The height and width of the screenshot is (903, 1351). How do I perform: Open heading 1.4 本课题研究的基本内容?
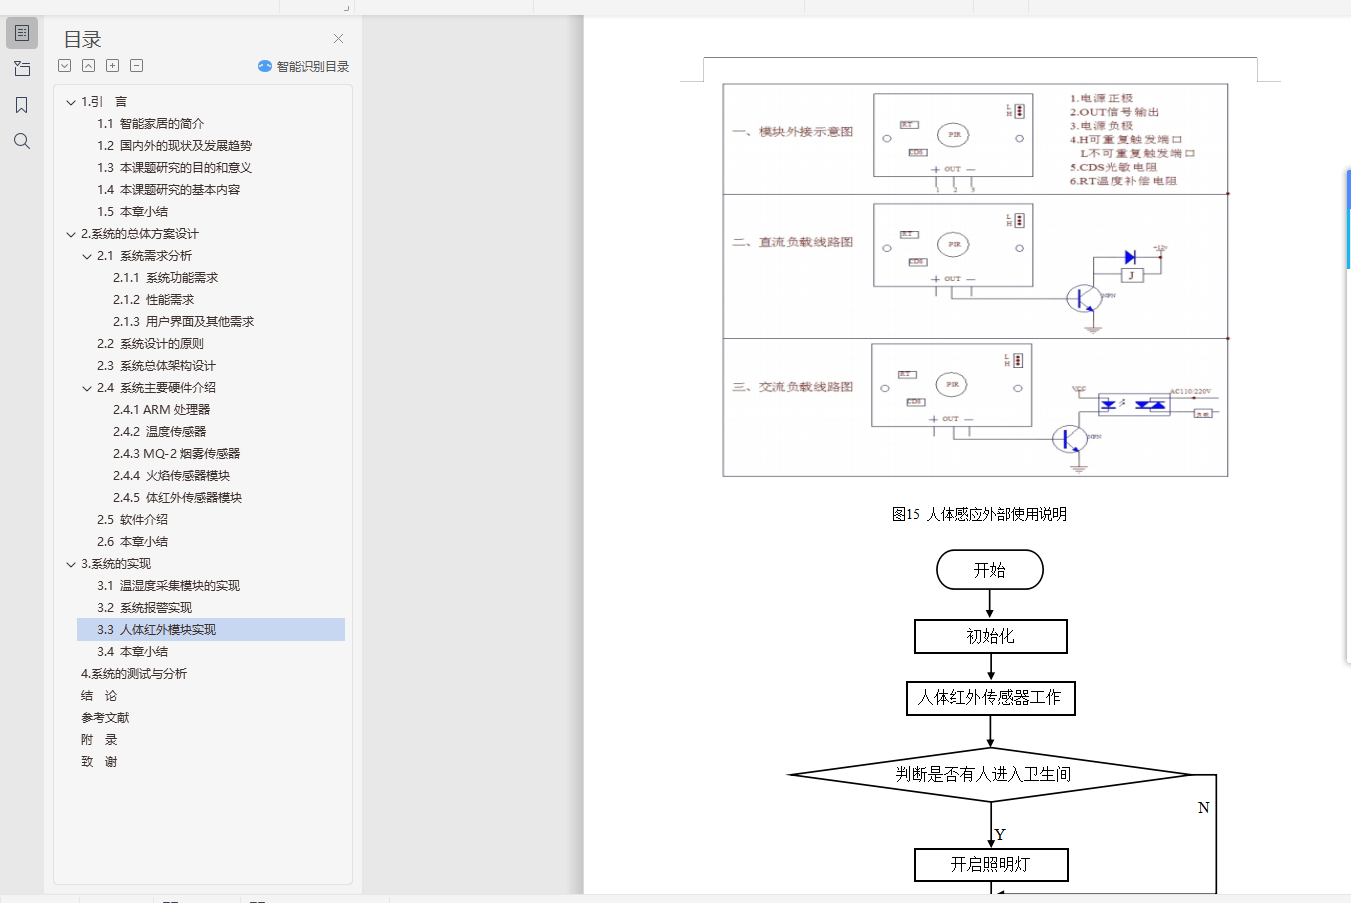[168, 190]
